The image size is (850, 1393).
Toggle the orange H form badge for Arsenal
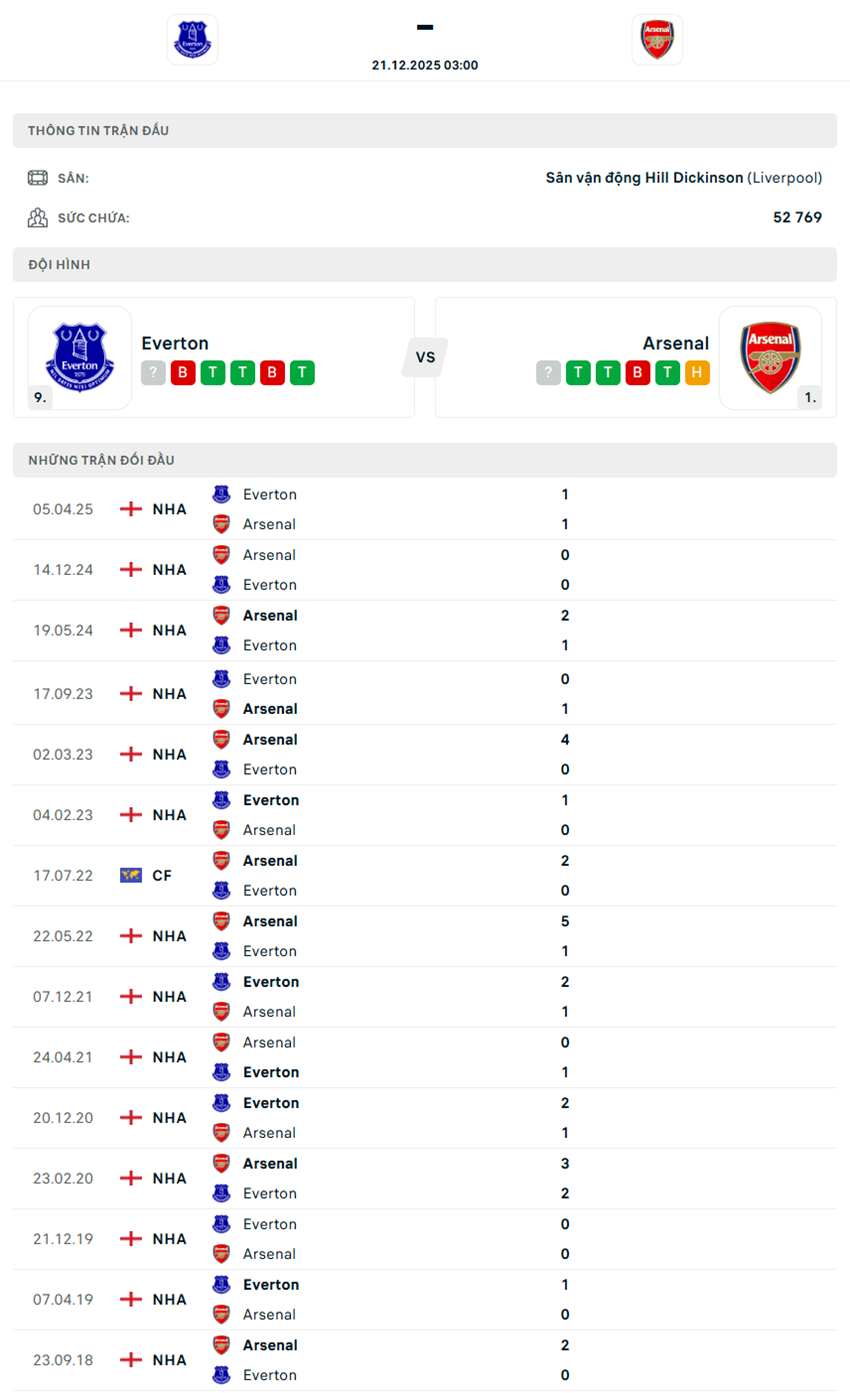(697, 372)
